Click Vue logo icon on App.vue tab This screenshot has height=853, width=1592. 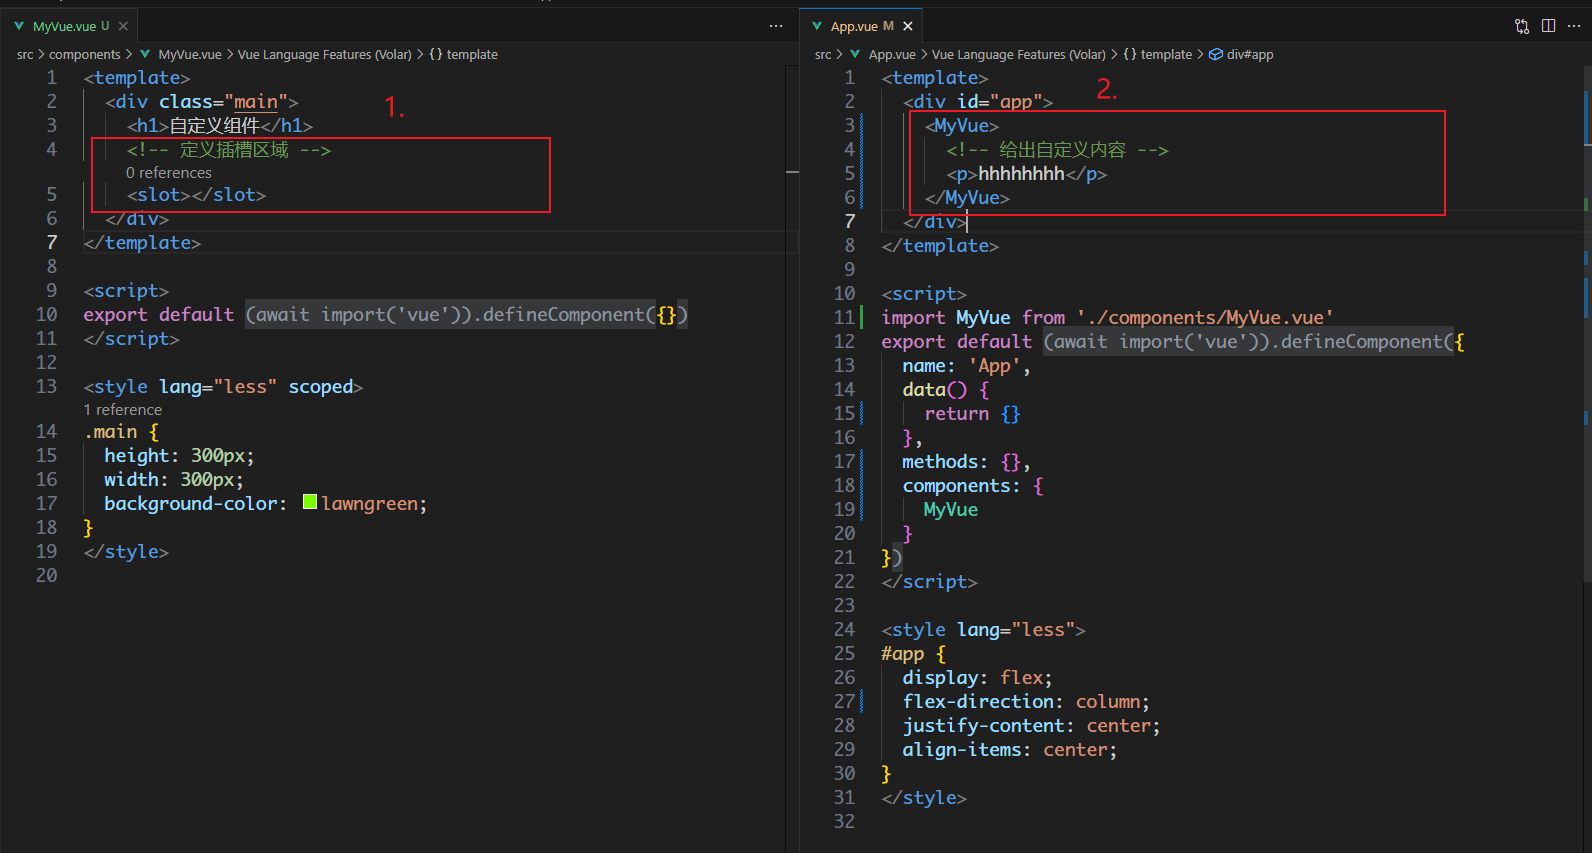817,26
